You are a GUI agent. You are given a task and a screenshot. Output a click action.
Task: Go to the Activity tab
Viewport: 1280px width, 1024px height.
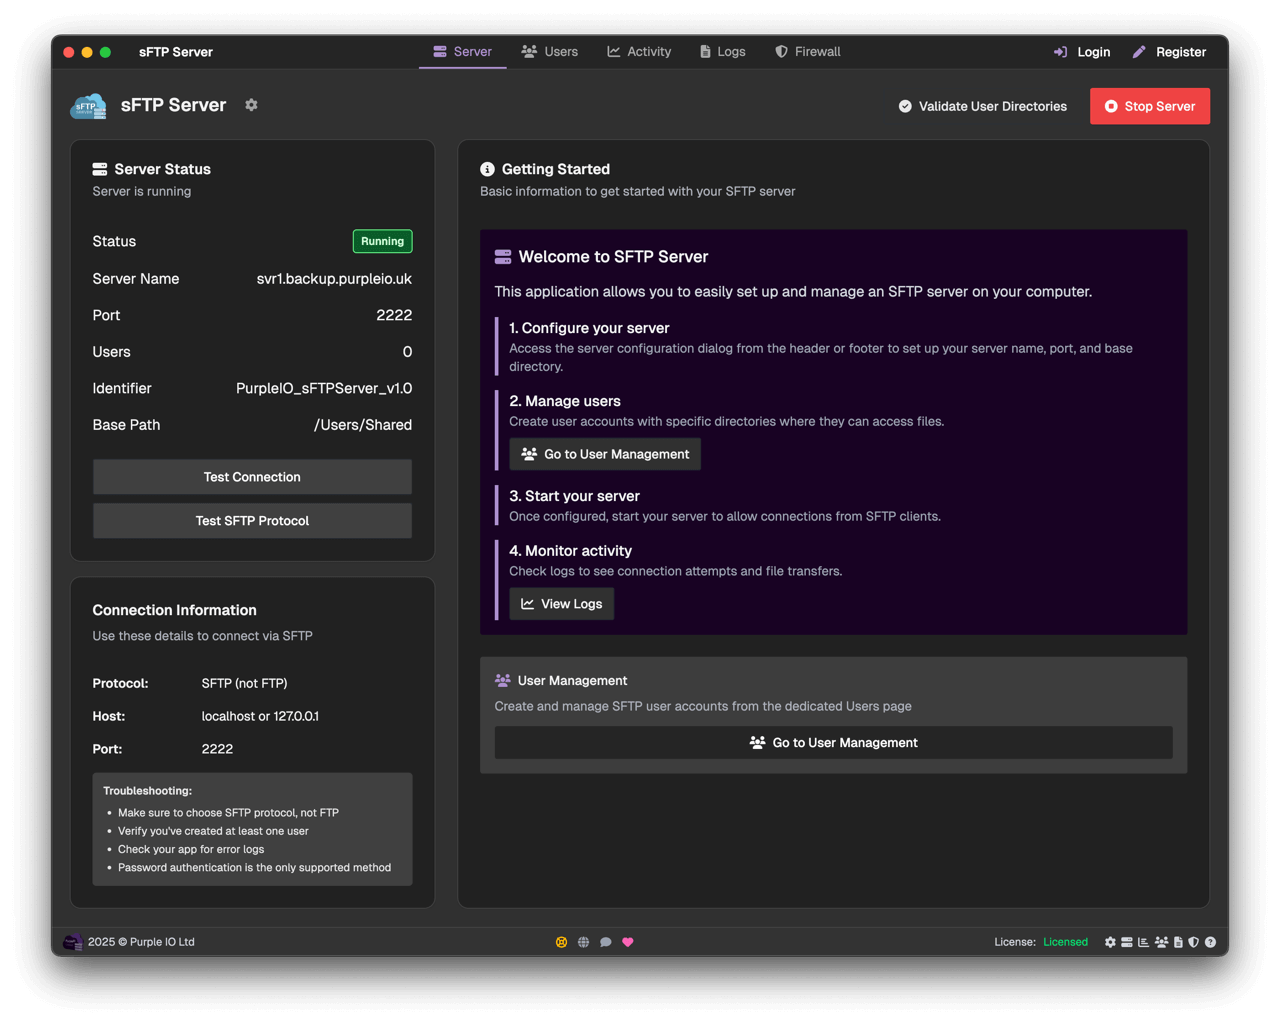[x=639, y=52]
